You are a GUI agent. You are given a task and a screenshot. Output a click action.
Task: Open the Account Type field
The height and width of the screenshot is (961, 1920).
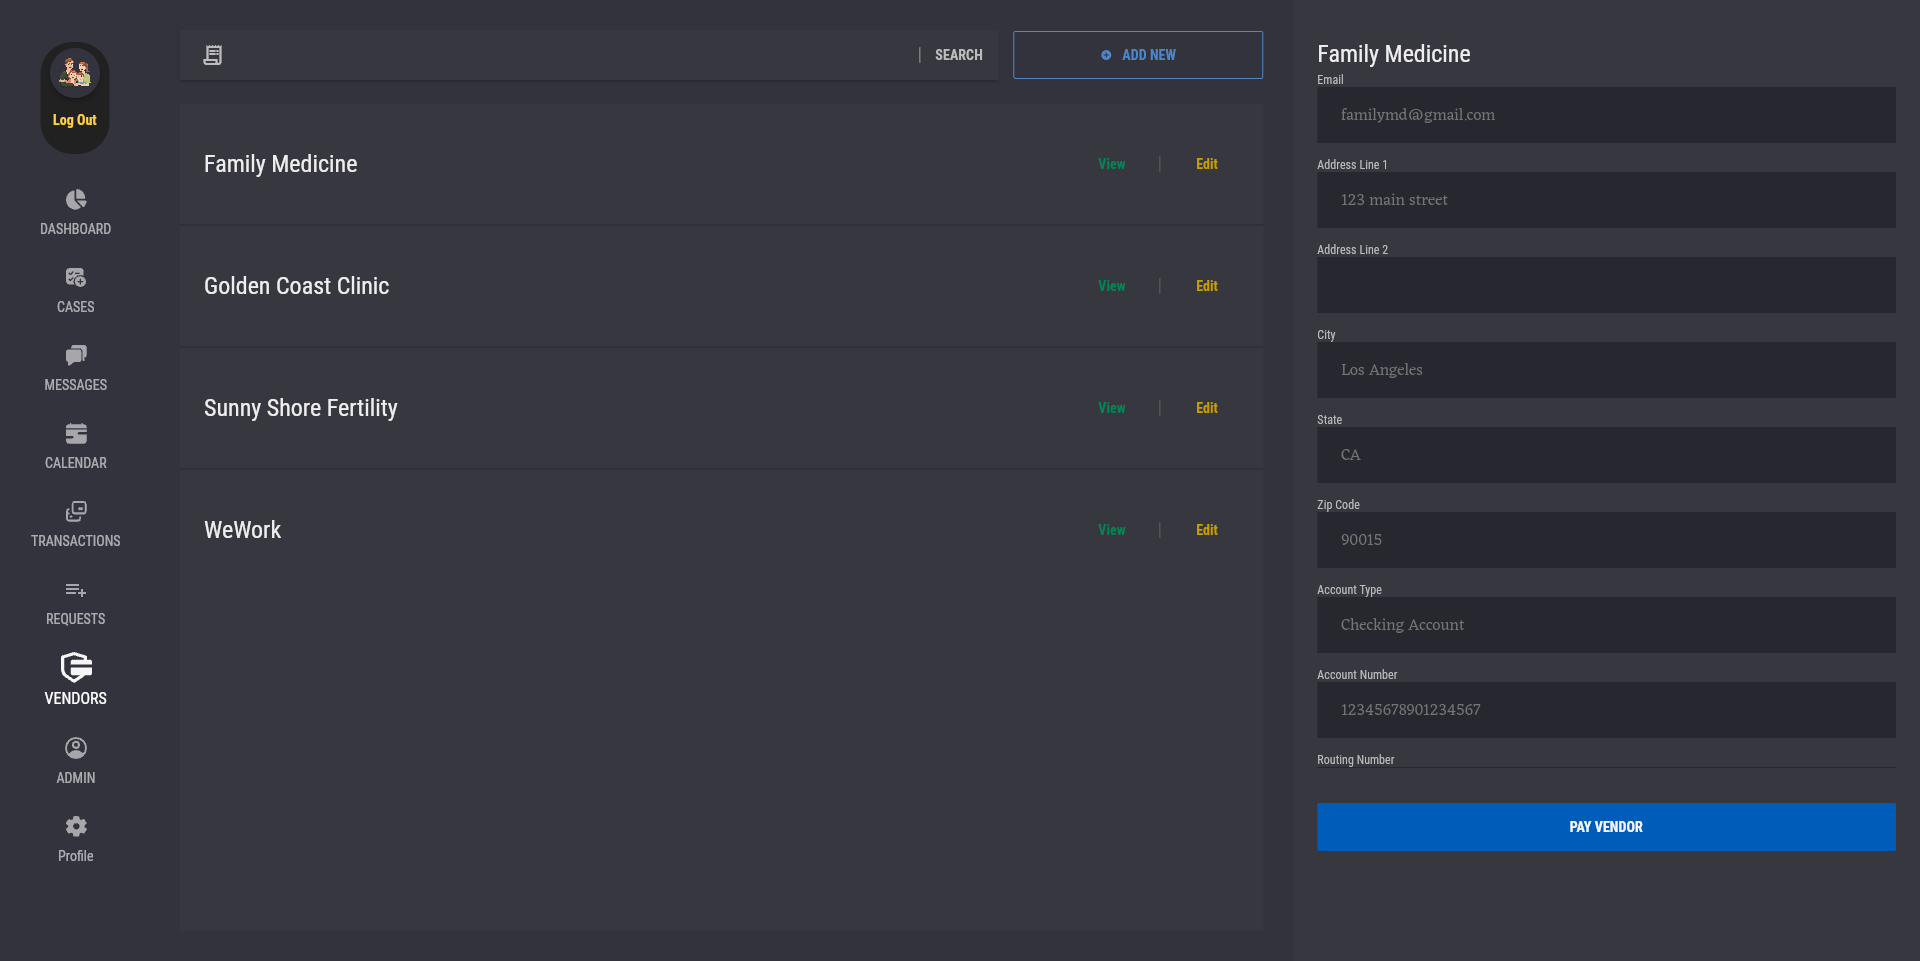click(x=1605, y=625)
